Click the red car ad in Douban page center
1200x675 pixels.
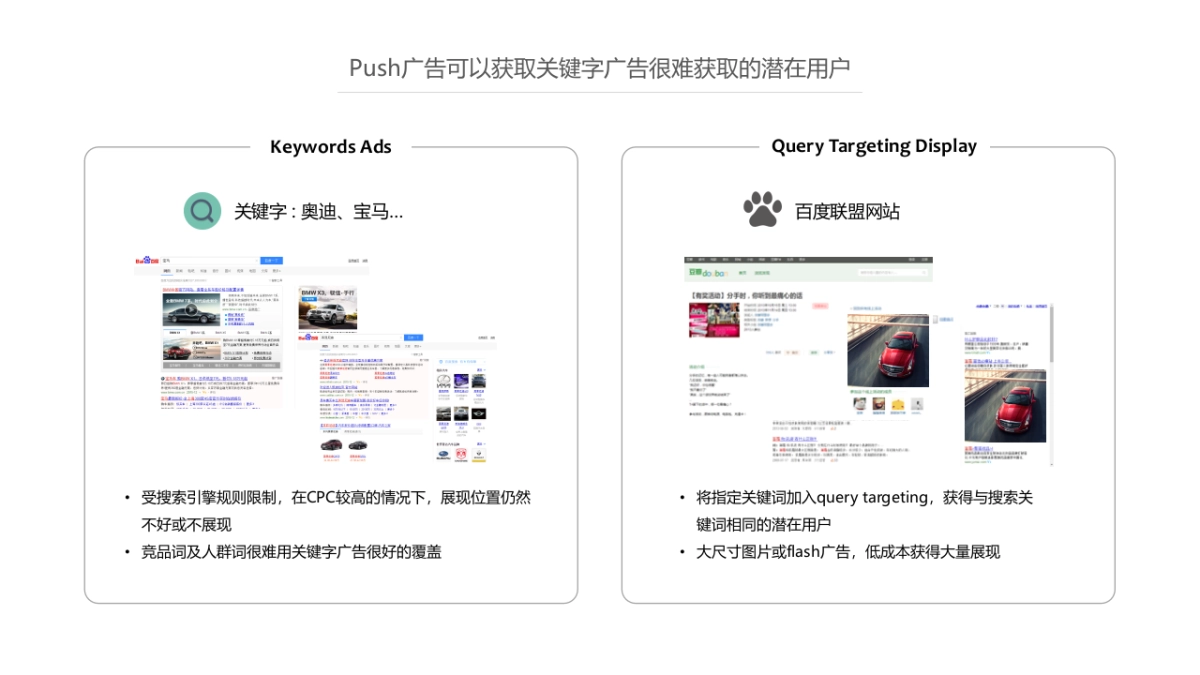887,350
